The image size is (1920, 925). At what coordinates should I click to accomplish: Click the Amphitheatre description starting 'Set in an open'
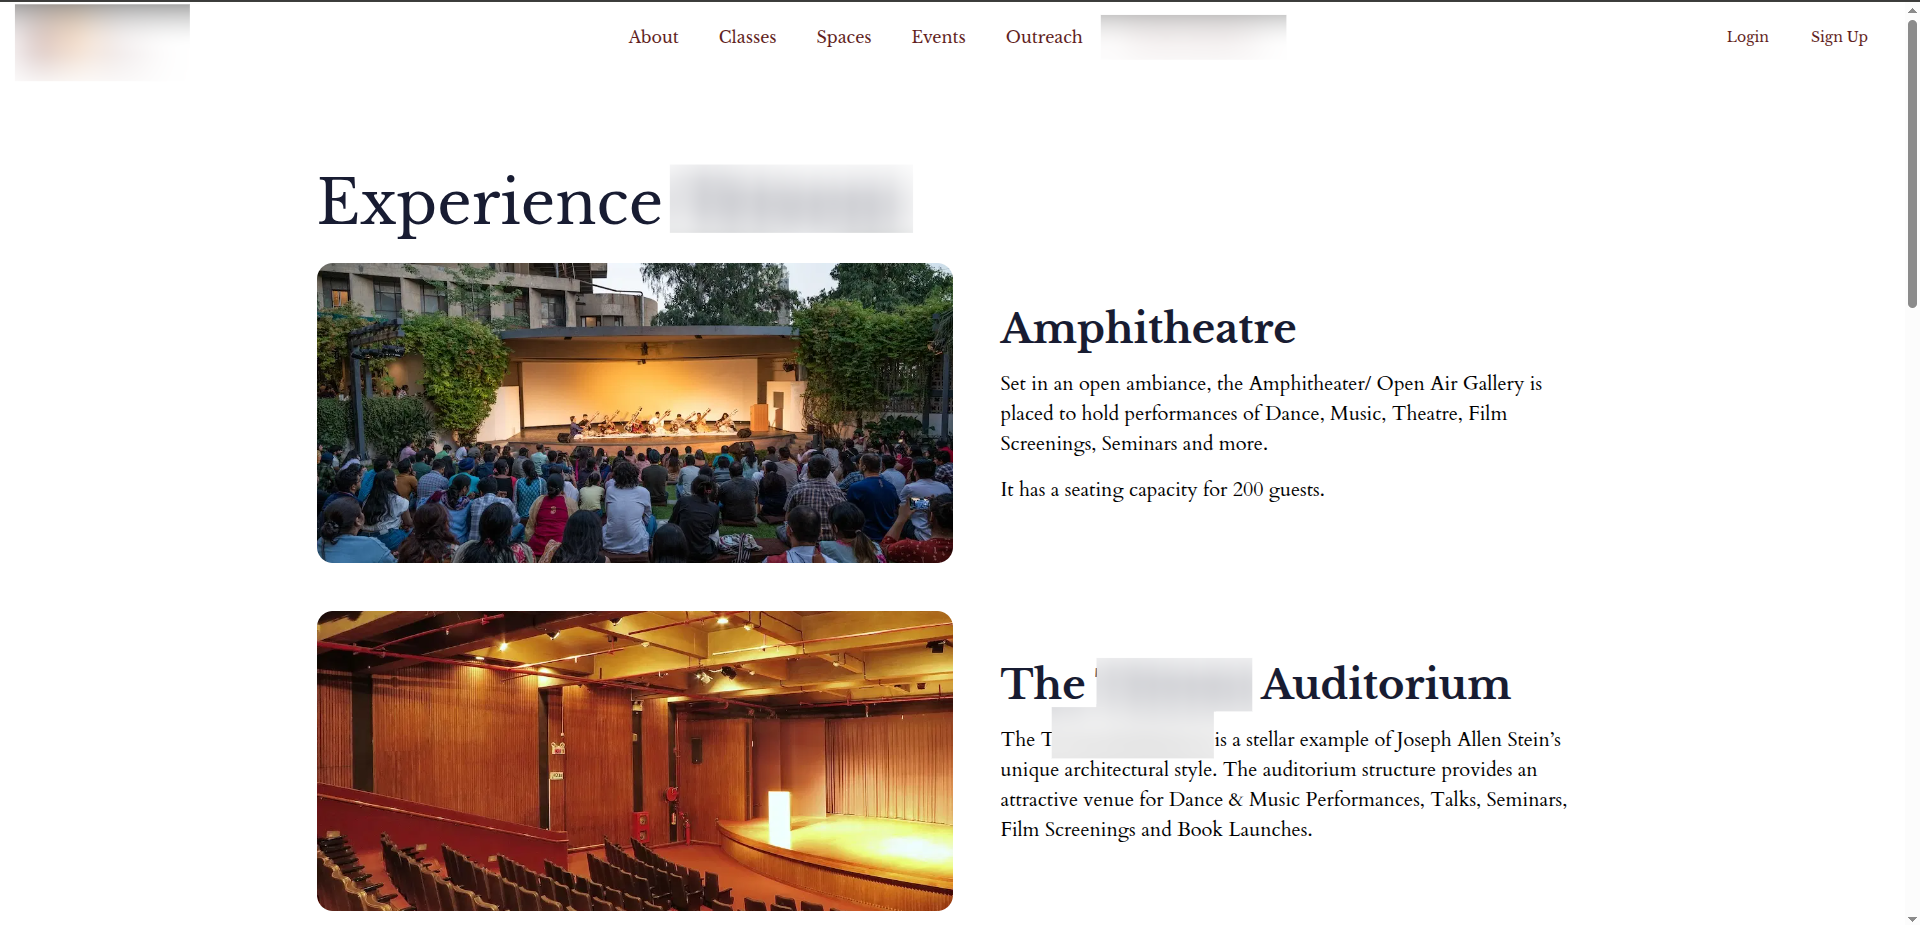point(1270,413)
